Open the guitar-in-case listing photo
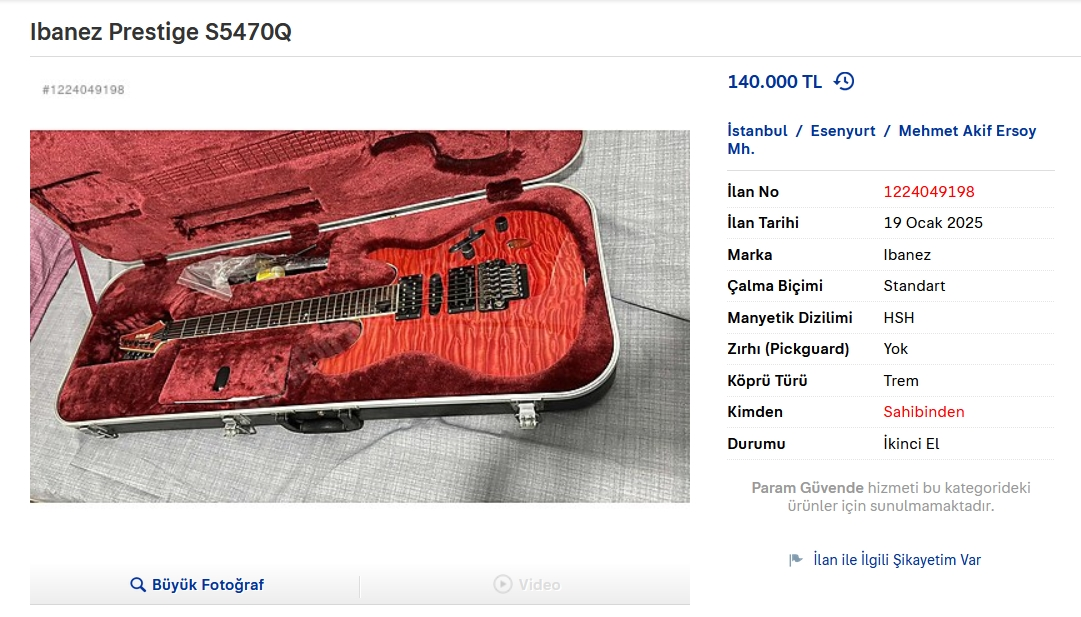1081x617 pixels. point(360,316)
